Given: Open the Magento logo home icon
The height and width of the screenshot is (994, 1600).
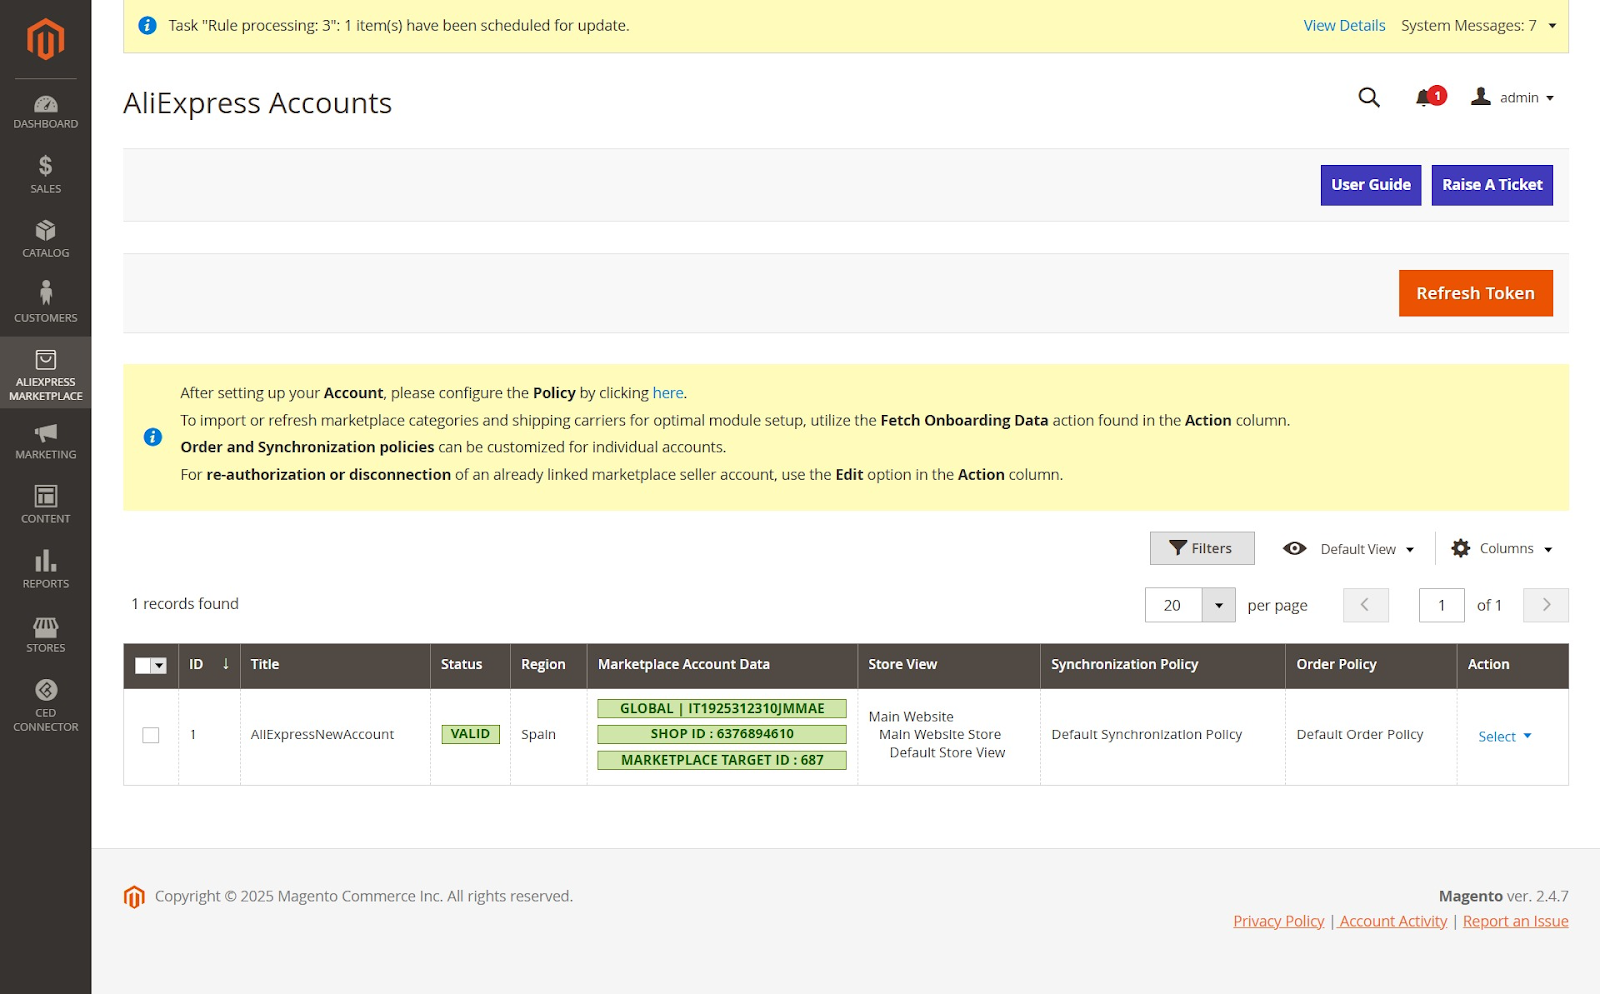Looking at the screenshot, I should tap(45, 39).
